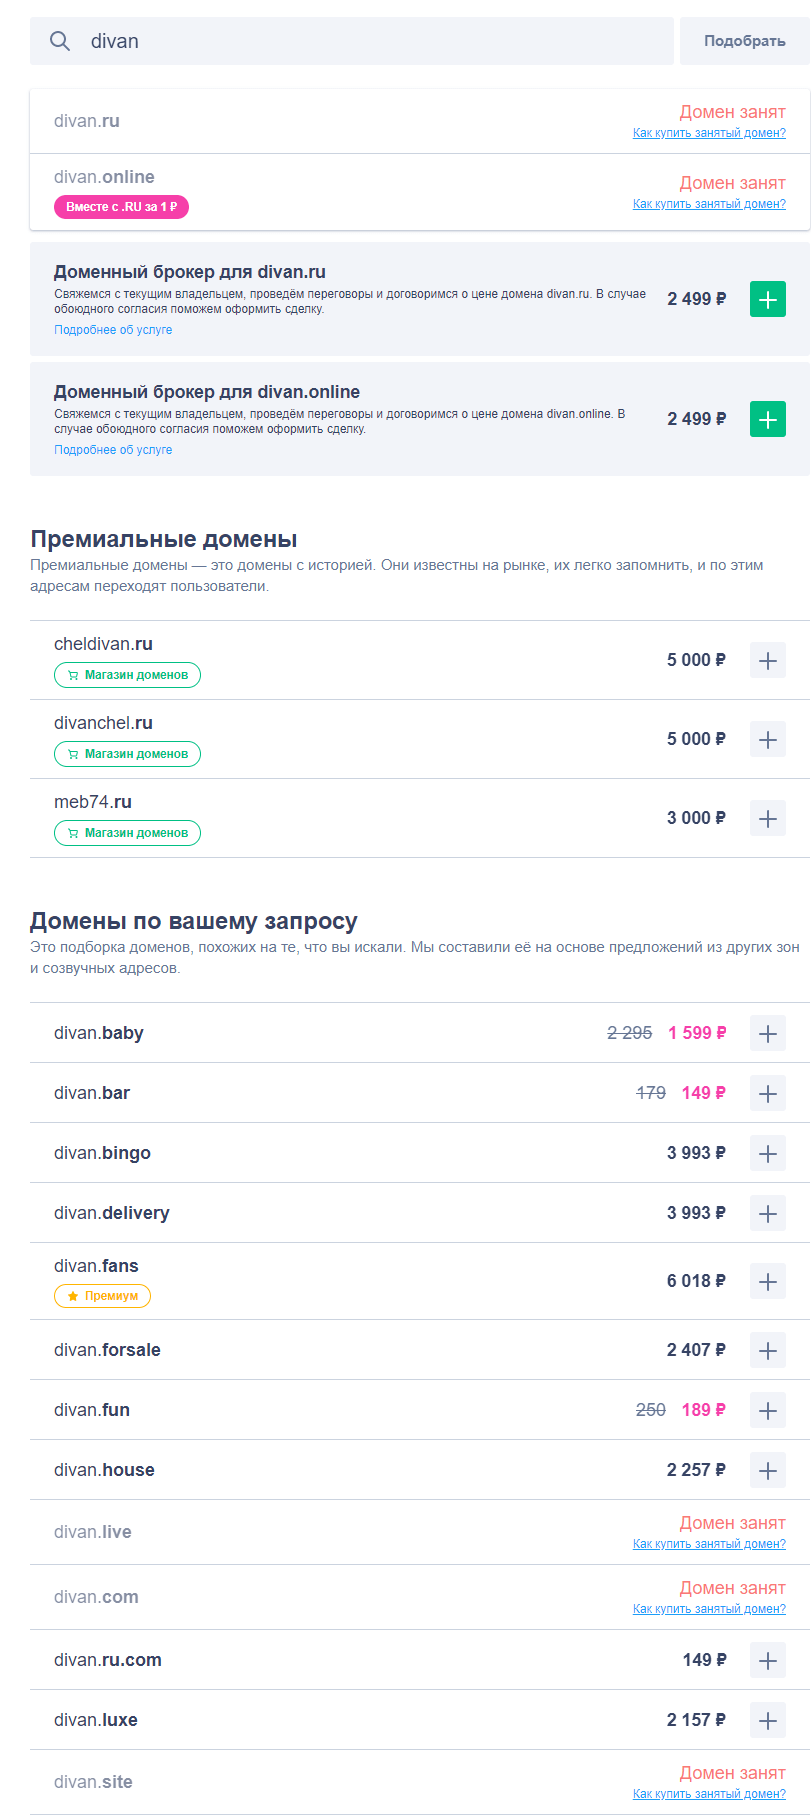
Task: Add meb74.ru to cart
Action: (x=767, y=818)
